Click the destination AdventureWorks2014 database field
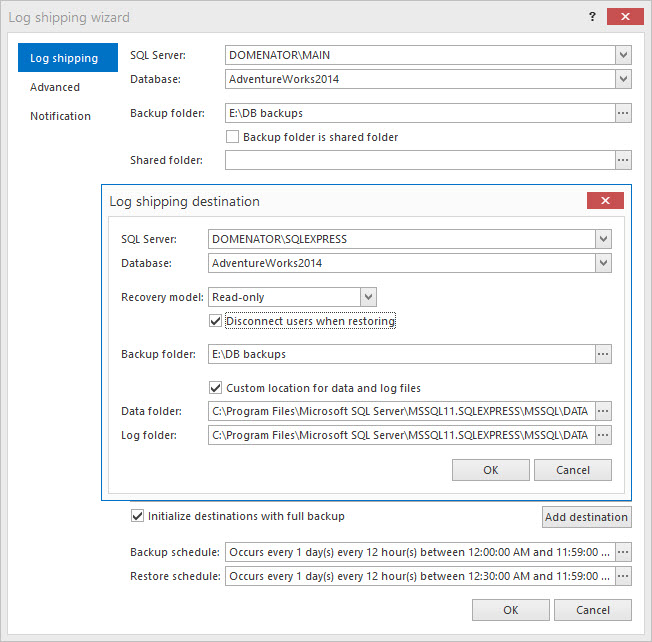652x642 pixels. point(402,263)
